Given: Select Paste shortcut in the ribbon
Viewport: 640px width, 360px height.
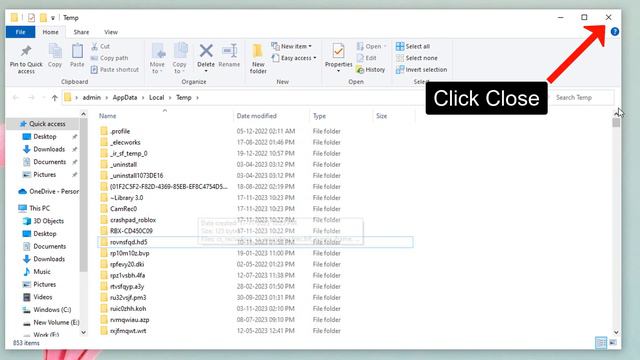Looking at the screenshot, I should [115, 69].
